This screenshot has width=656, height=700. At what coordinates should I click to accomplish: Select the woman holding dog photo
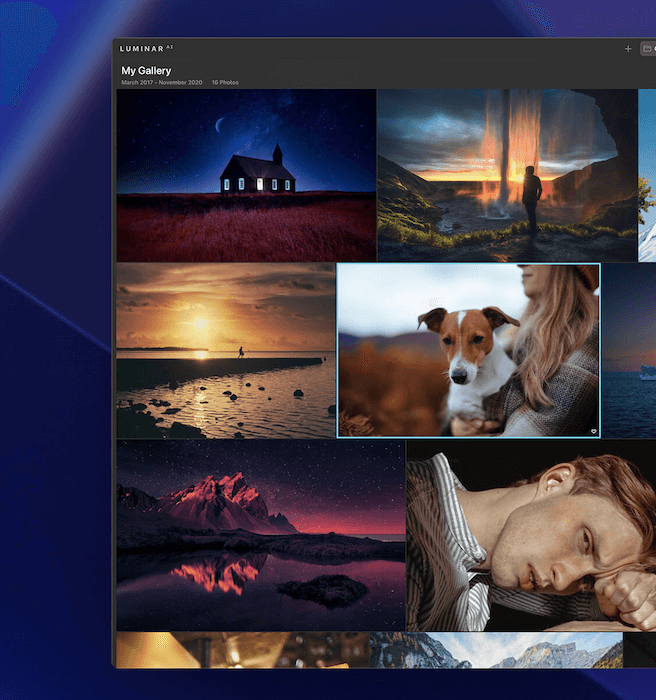[468, 350]
